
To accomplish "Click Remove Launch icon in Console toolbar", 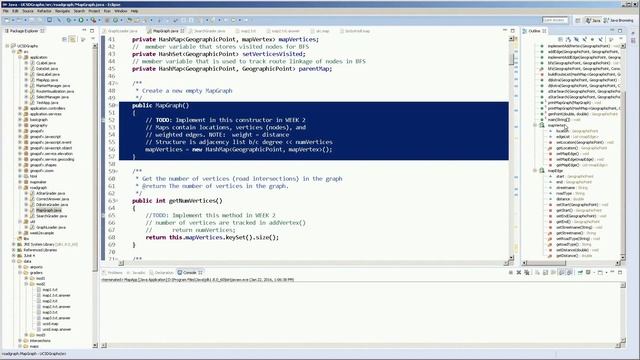I will coord(519,272).
